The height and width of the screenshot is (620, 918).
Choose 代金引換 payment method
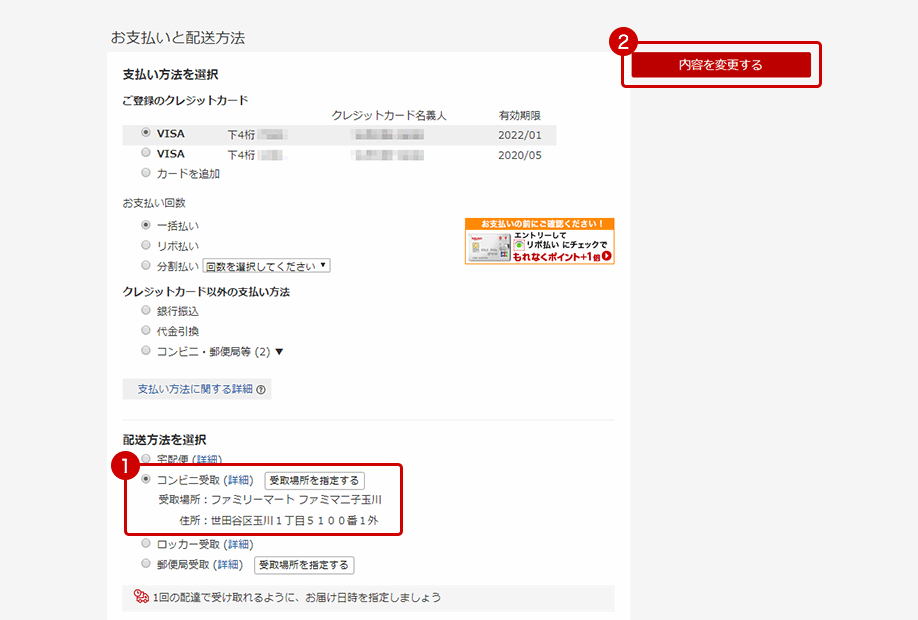click(146, 331)
